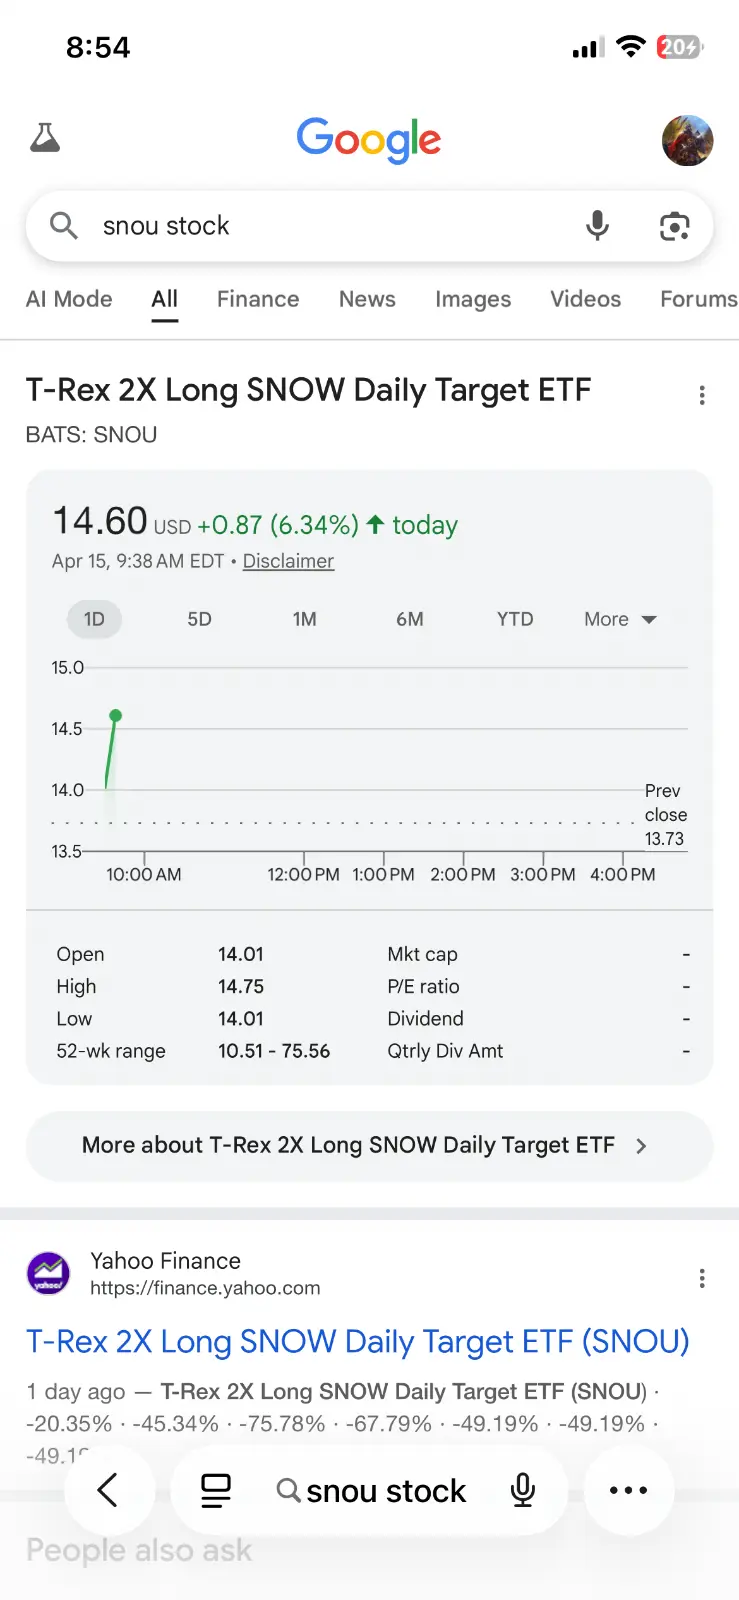Image resolution: width=739 pixels, height=1600 pixels.
Task: Tap the back arrow in bottom bar
Action: 108,1490
